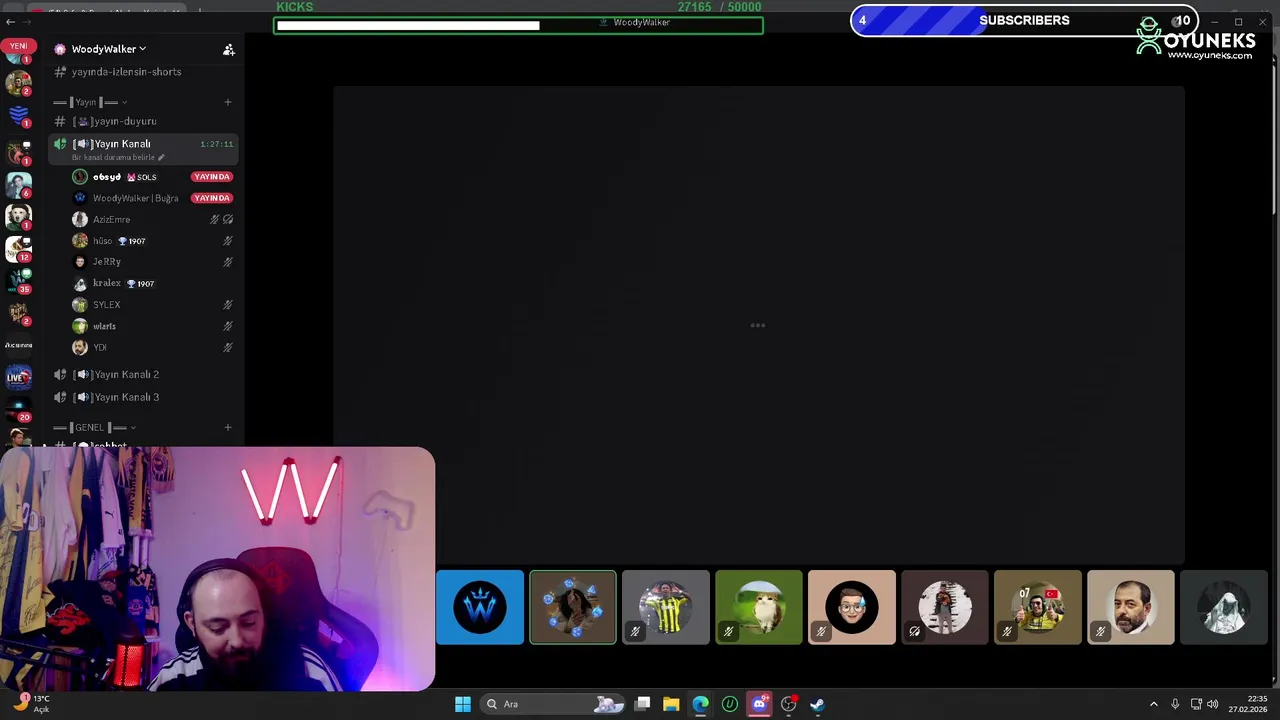Open the server icon with badge 20
This screenshot has width=1280, height=720.
click(x=18, y=409)
